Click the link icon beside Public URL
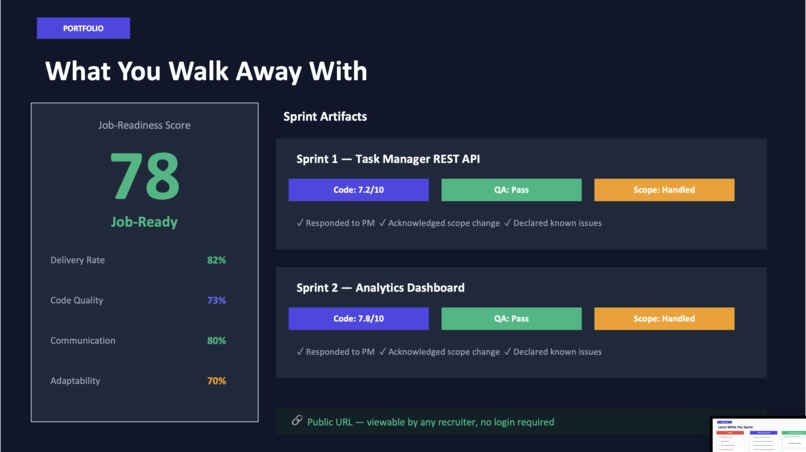 coord(297,421)
